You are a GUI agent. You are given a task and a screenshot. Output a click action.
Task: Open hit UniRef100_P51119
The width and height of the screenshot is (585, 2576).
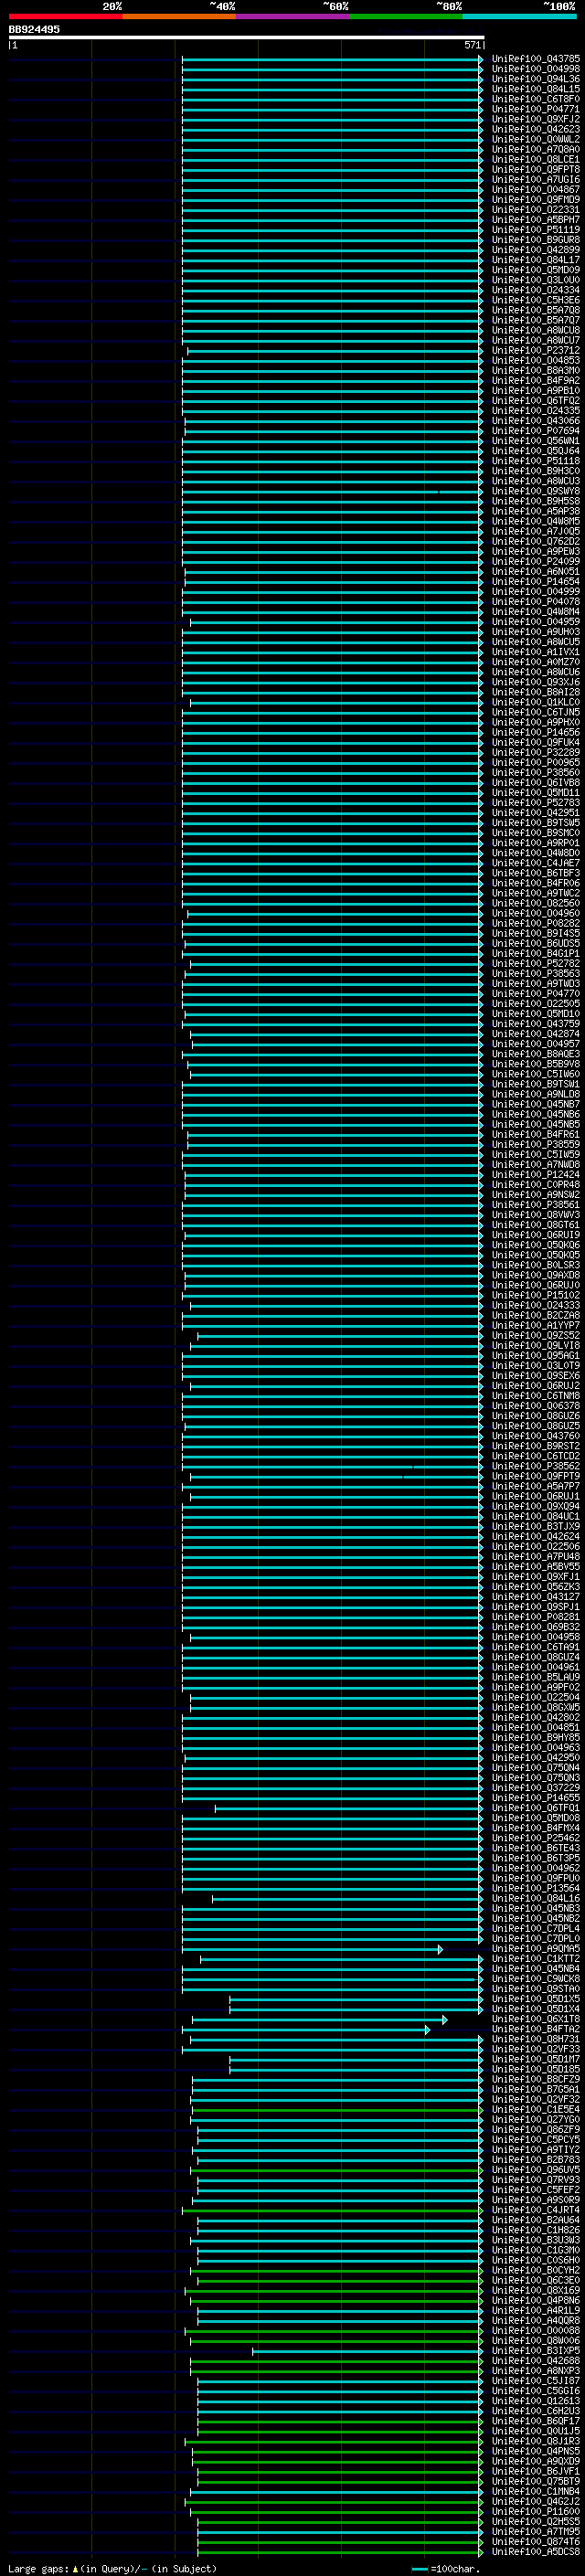[535, 230]
